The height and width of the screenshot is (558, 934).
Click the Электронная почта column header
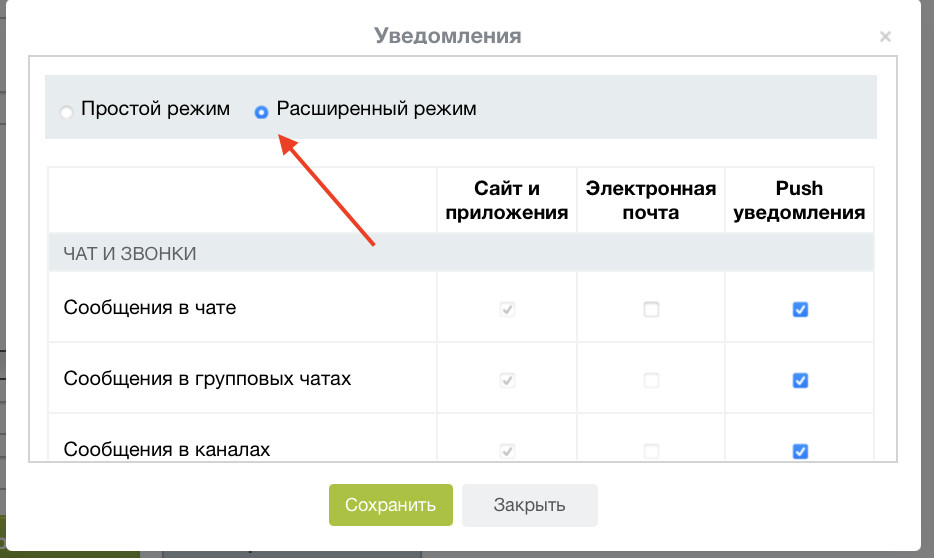click(x=651, y=200)
